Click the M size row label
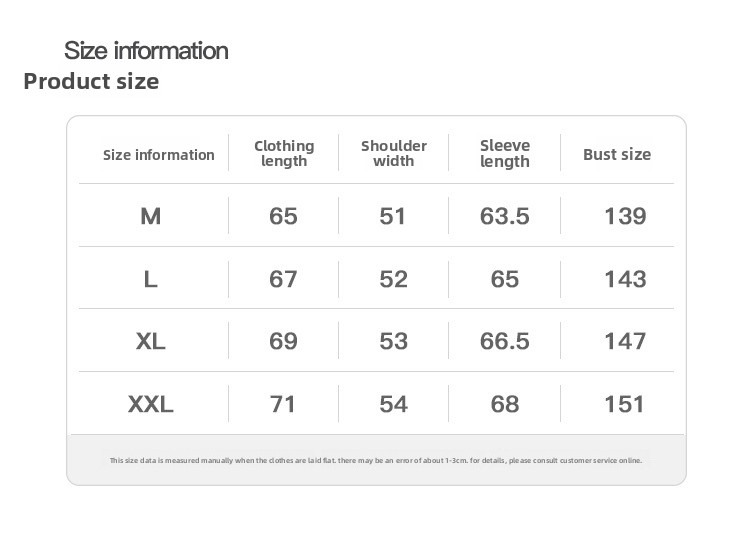This screenshot has width=750, height=546. click(151, 216)
